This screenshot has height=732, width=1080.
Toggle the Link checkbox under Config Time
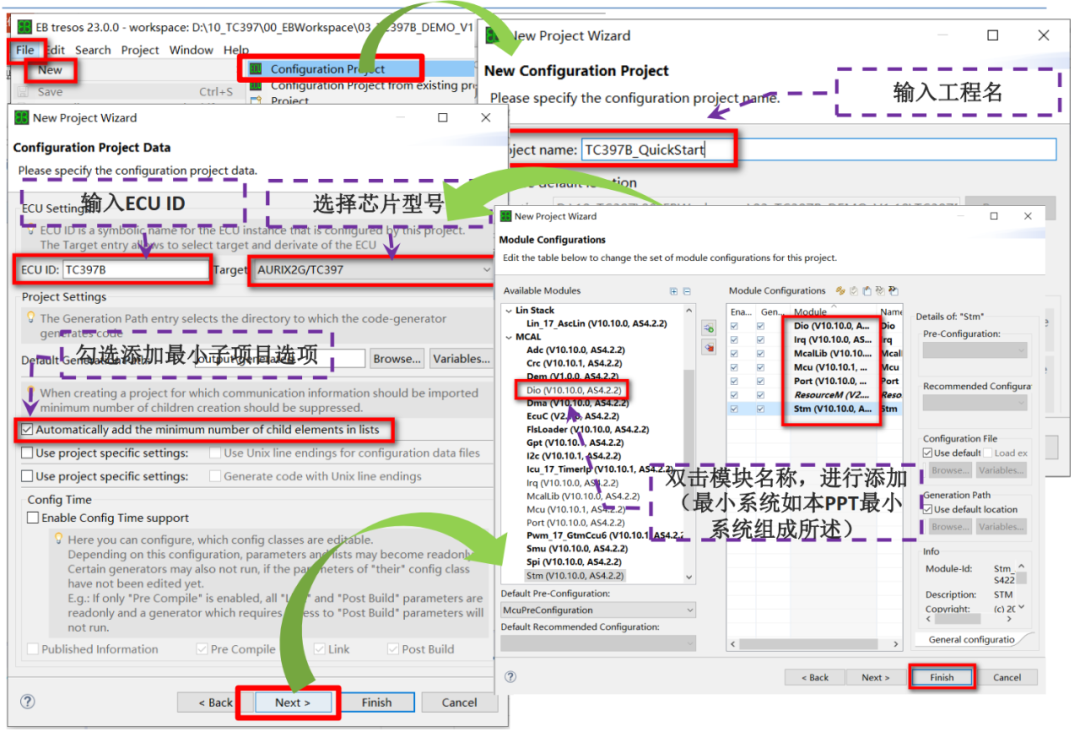point(319,649)
